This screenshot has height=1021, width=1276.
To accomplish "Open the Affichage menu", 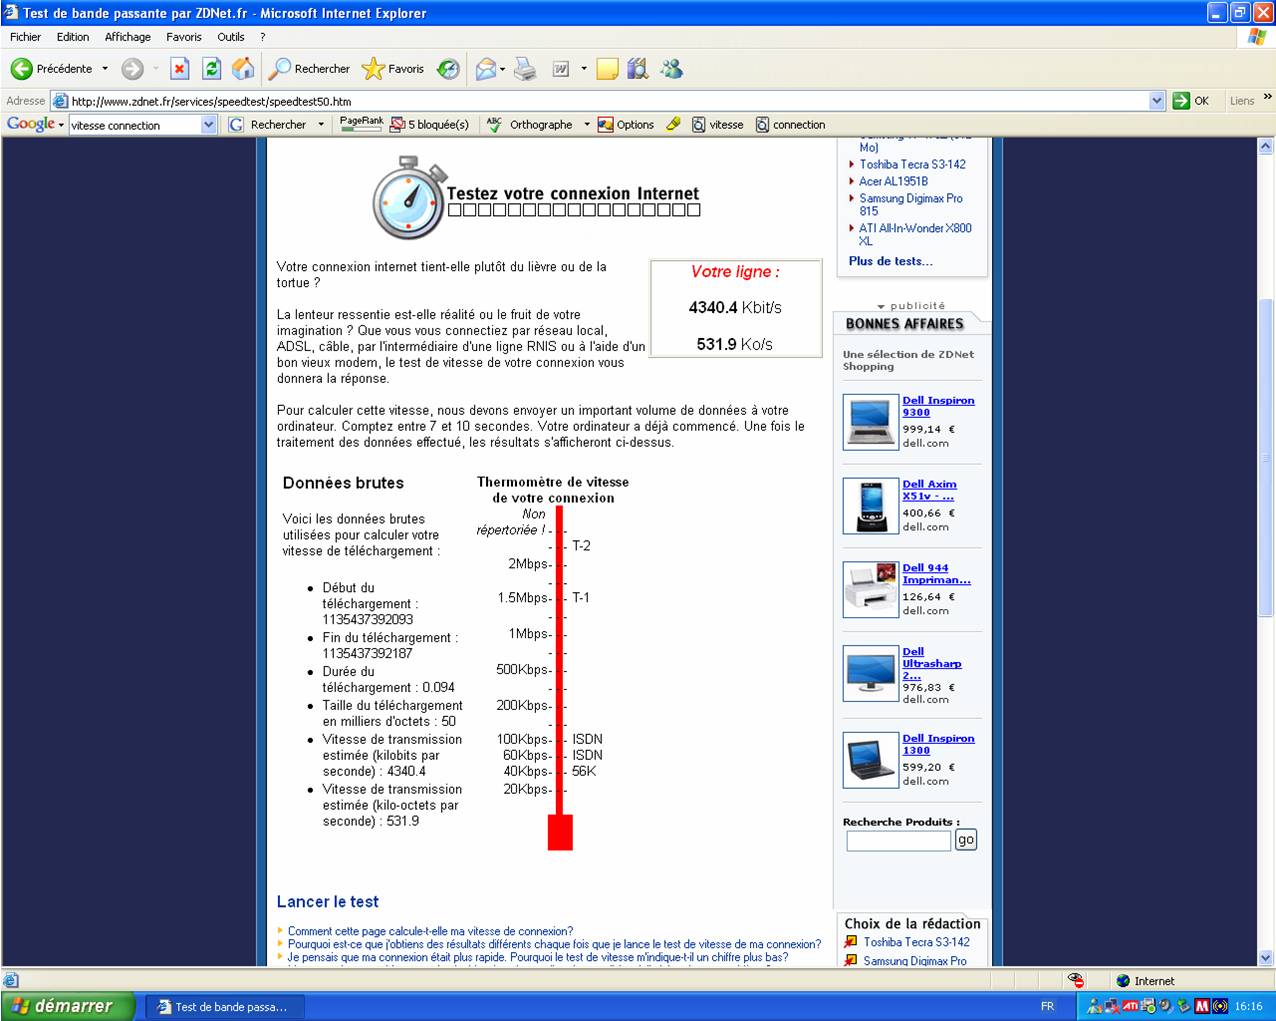I will click(128, 37).
